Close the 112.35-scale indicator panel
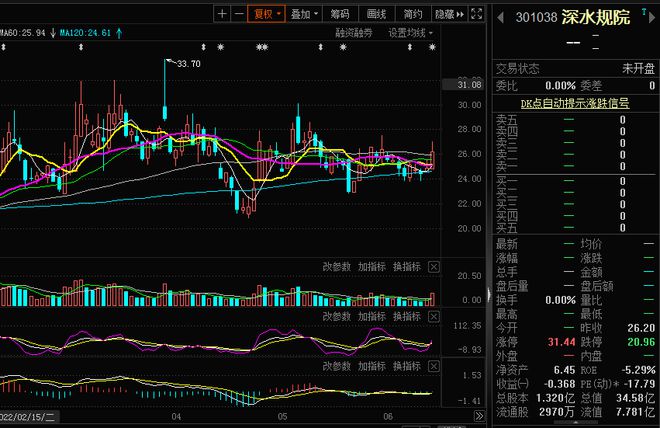The image size is (660, 428). (434, 316)
